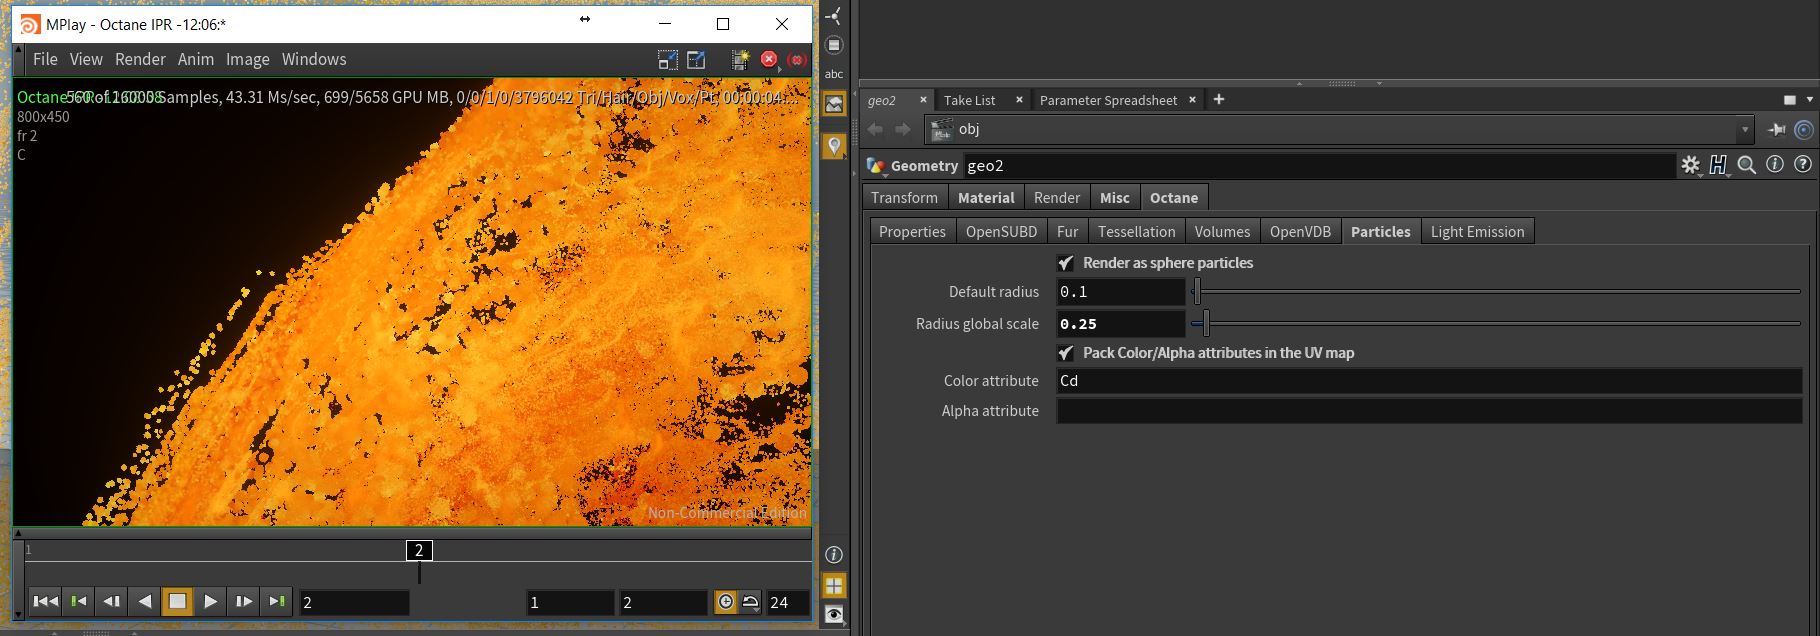Go to start-of-range frame with green marker
Image resolution: width=1820 pixels, height=636 pixels.
(78, 601)
